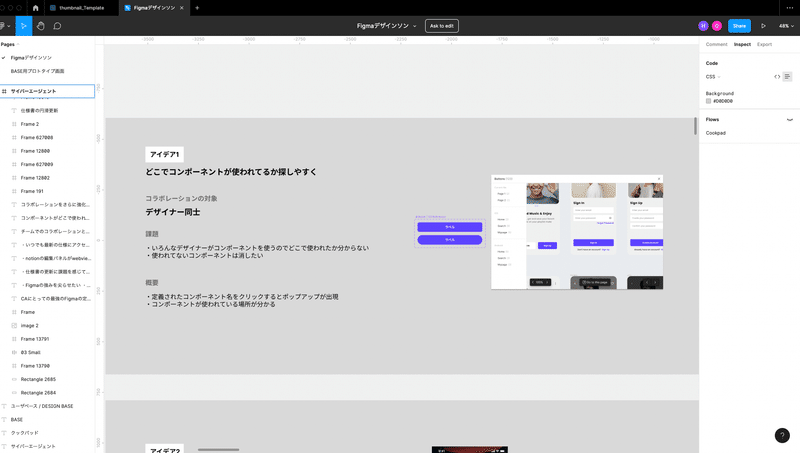The height and width of the screenshot is (453, 800).
Task: Click the デザイナー同士 text on canvas
Action: coord(172,212)
